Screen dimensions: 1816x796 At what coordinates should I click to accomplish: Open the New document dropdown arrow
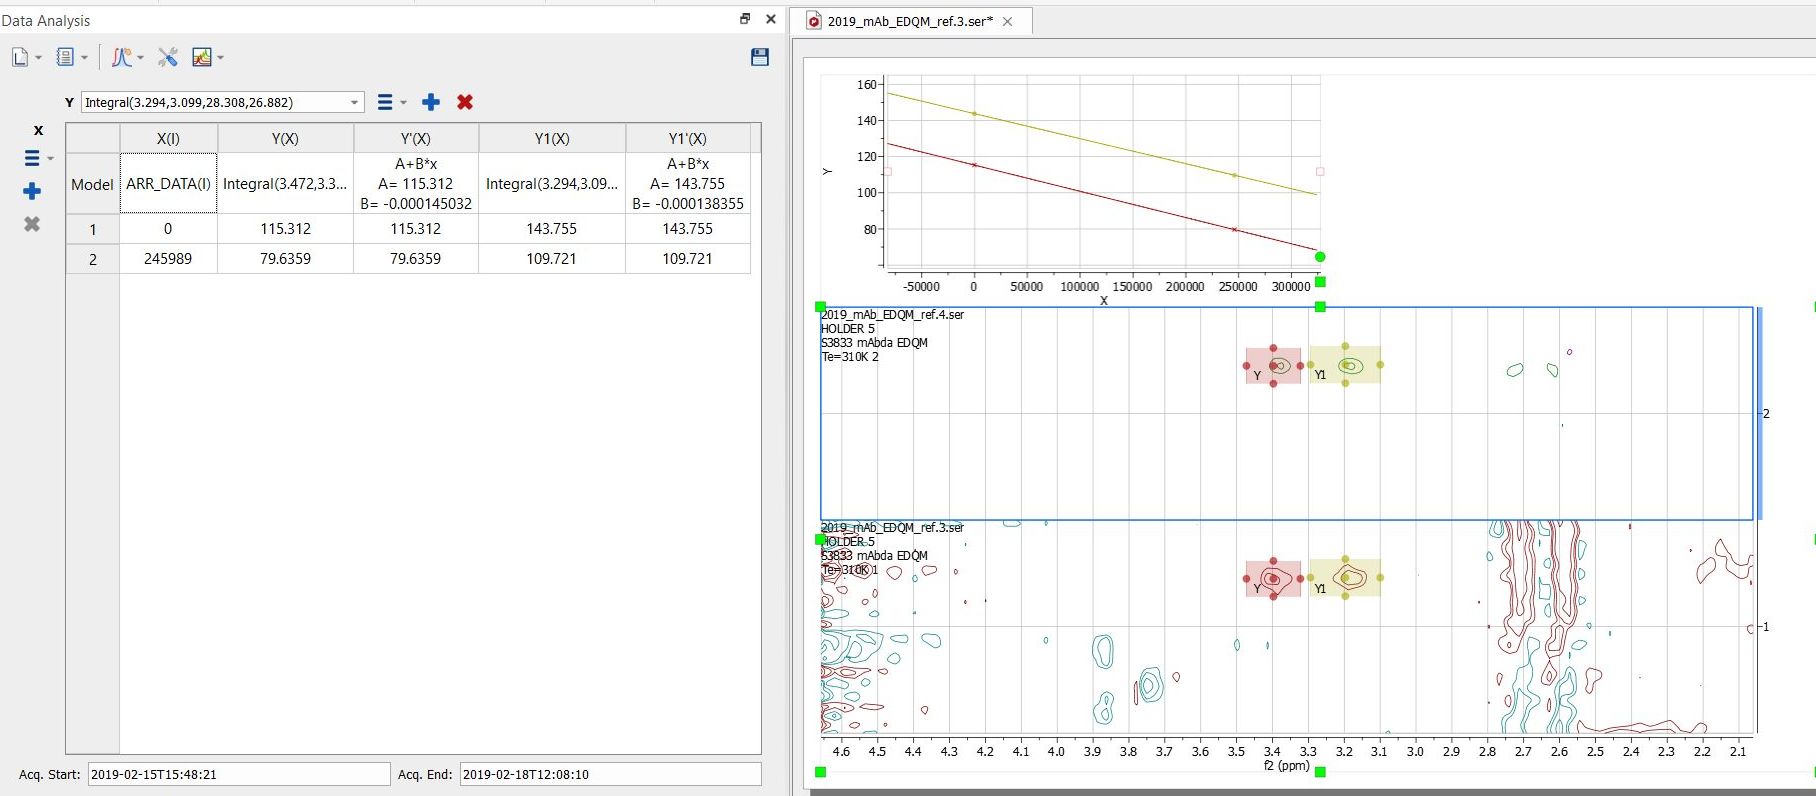click(38, 58)
